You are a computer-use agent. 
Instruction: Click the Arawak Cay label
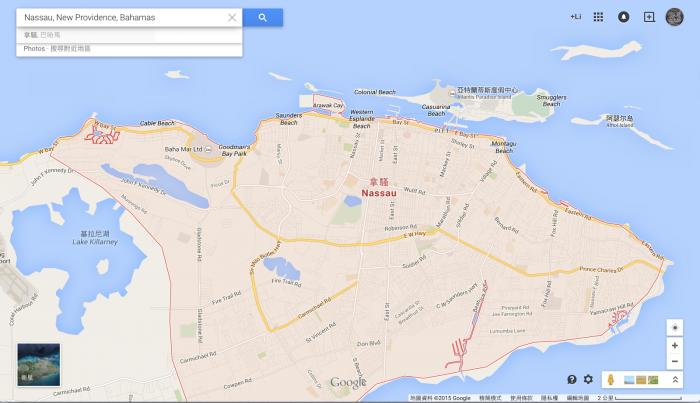click(x=328, y=105)
